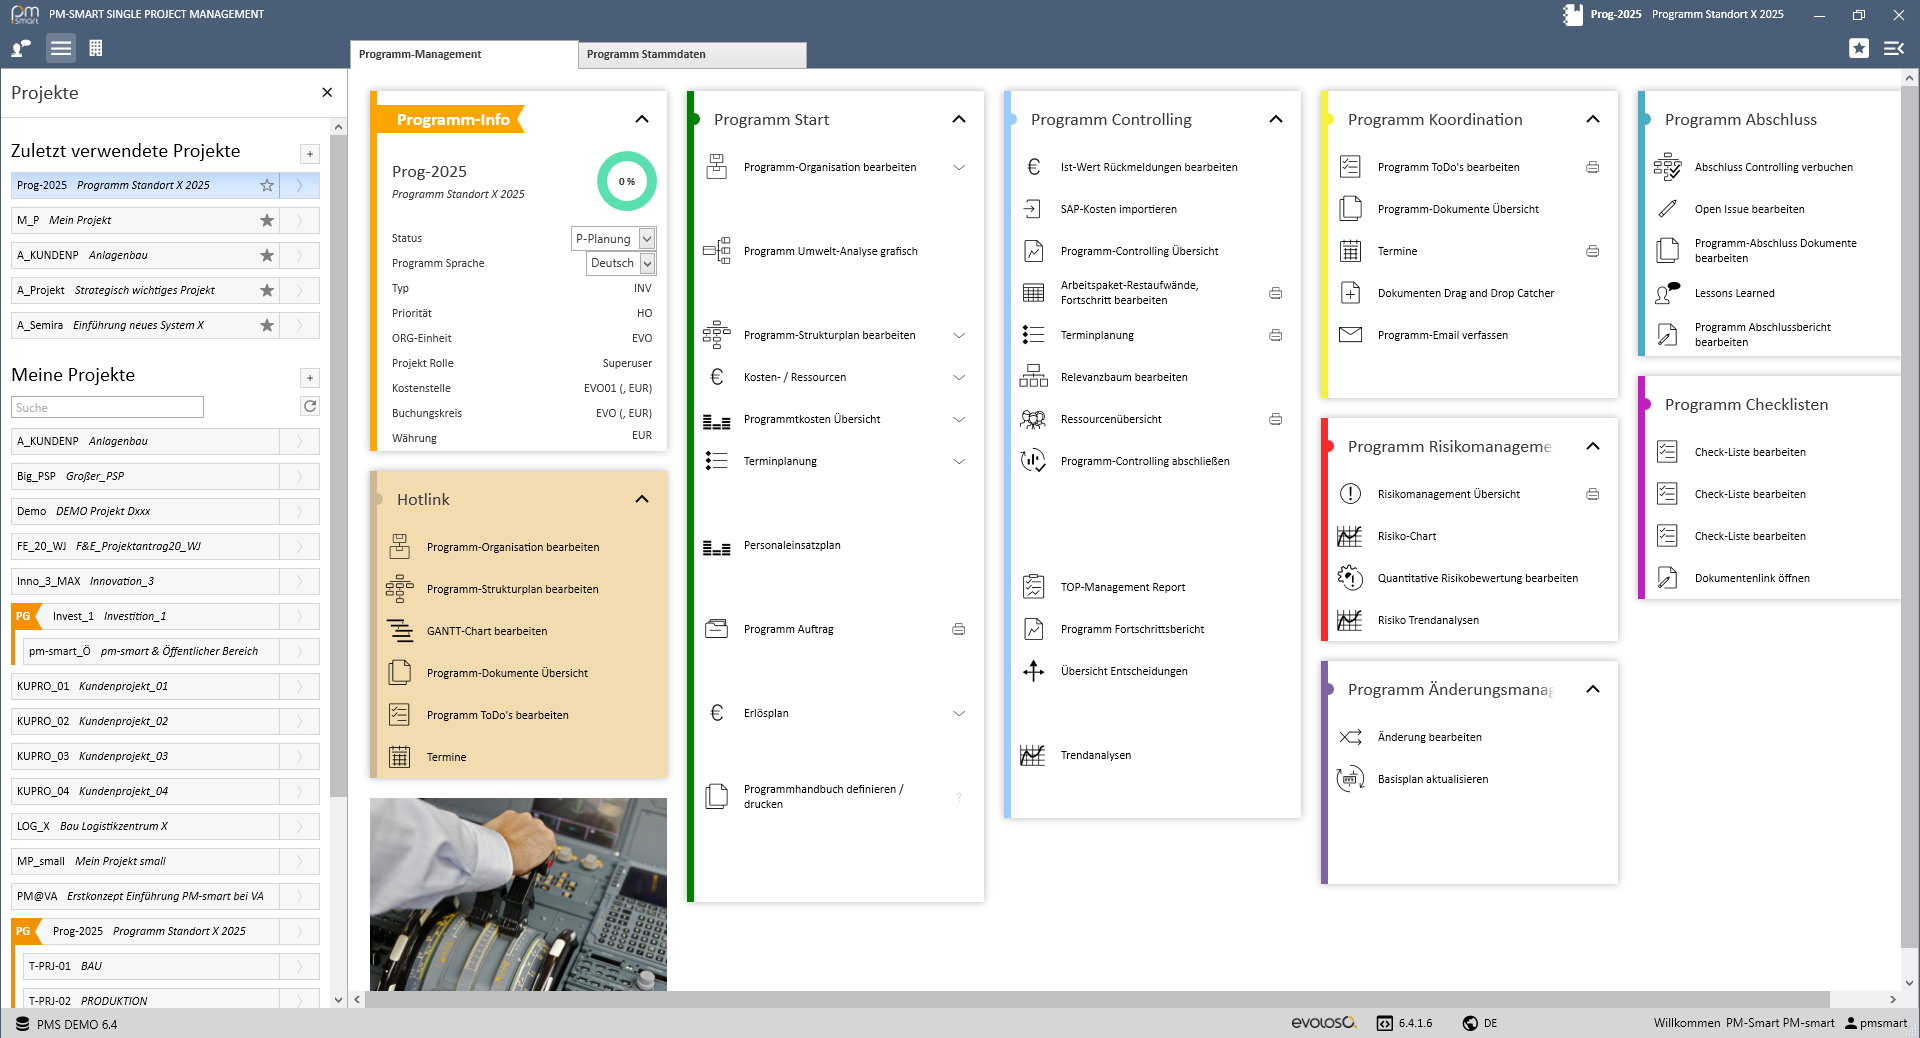Switch to Programm Stammdaten tab
Screen dimensions: 1920x1038
pos(692,54)
